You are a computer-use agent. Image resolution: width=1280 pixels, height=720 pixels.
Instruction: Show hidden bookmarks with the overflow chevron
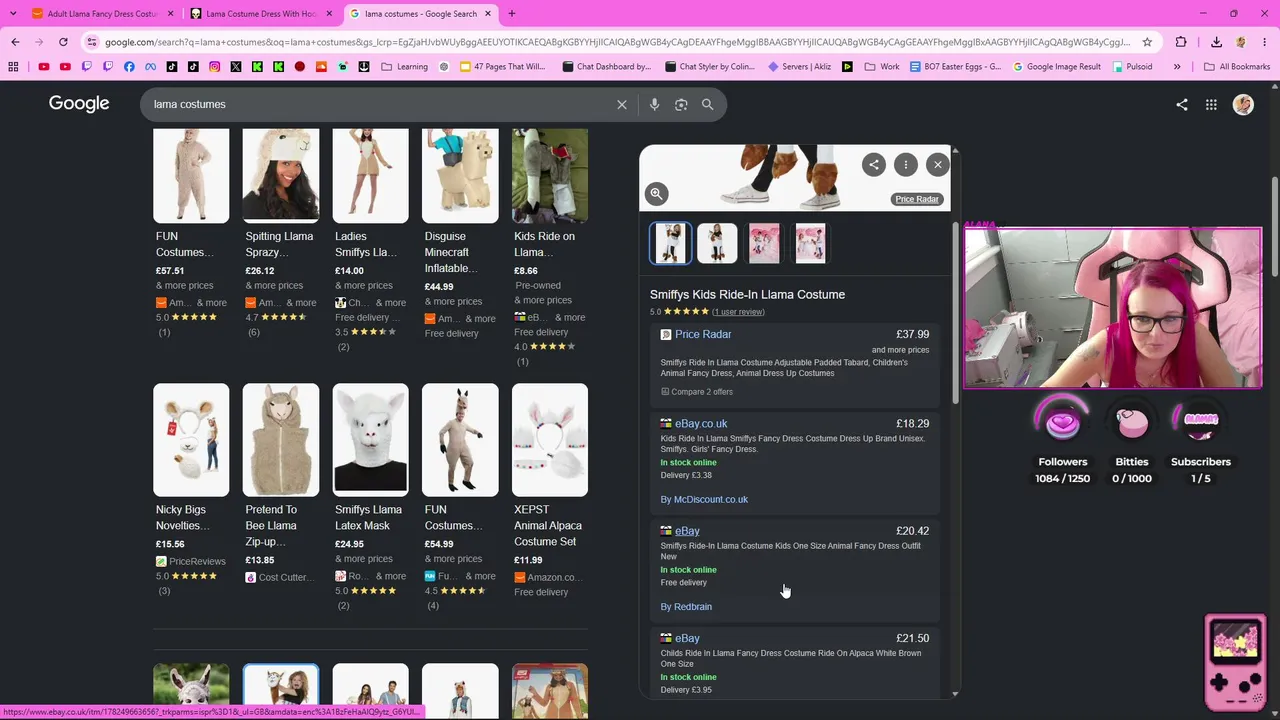tap(1177, 67)
